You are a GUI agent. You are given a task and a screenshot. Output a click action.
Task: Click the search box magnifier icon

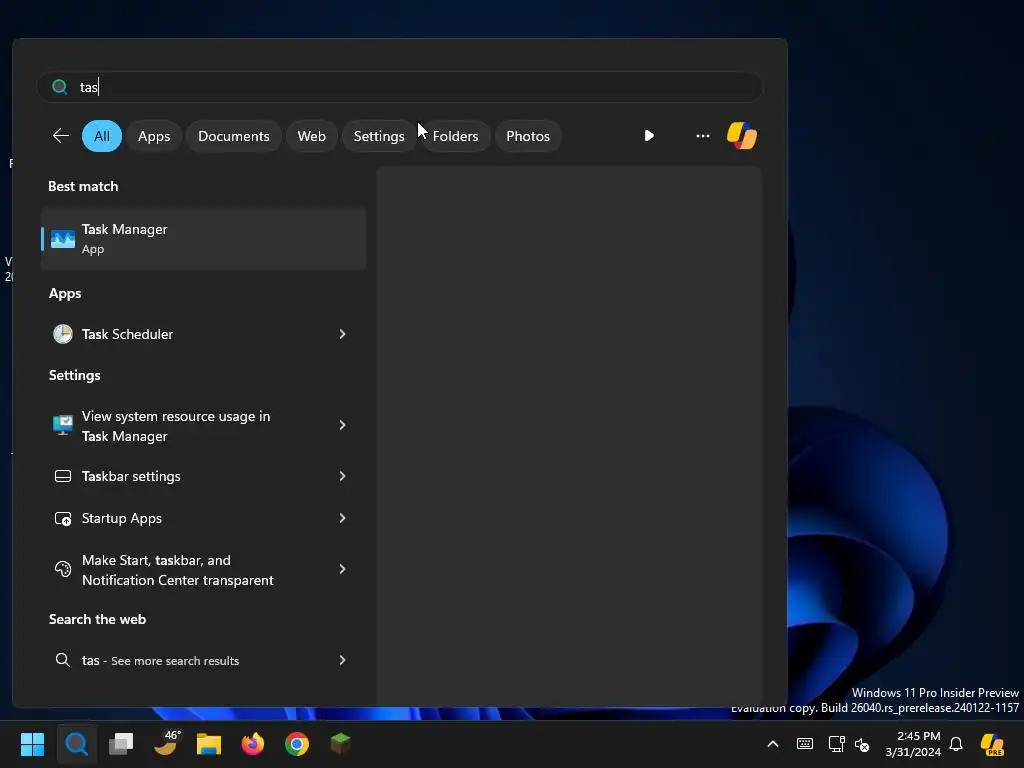click(59, 87)
